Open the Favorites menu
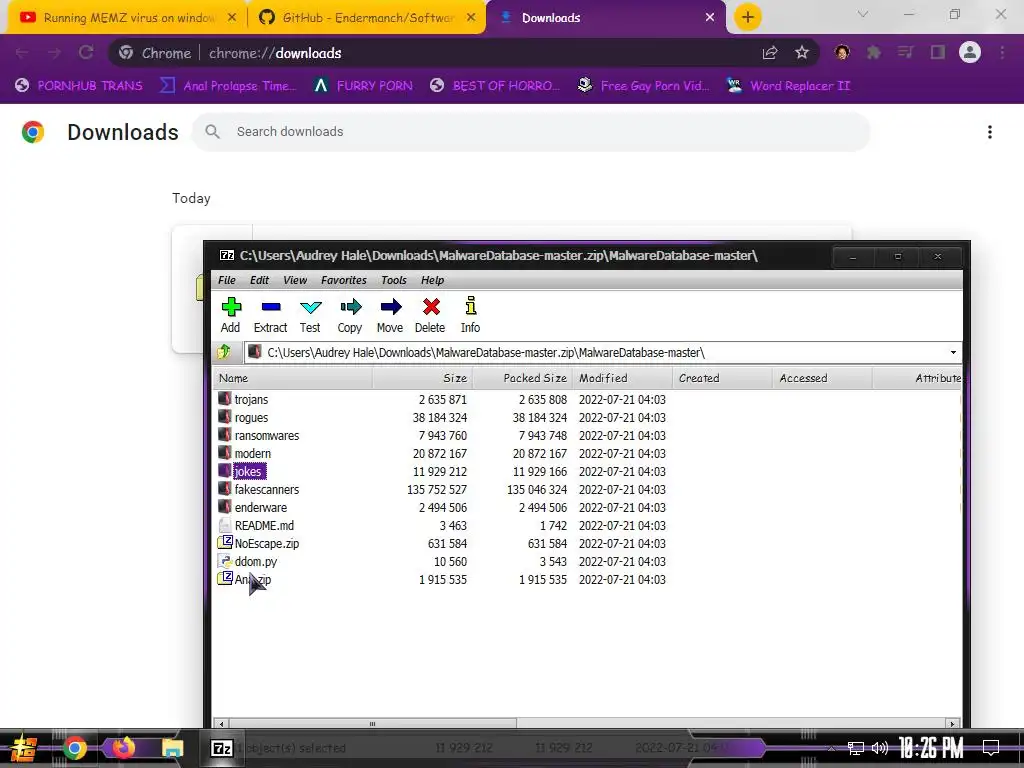Image resolution: width=1024 pixels, height=768 pixels. [x=344, y=280]
